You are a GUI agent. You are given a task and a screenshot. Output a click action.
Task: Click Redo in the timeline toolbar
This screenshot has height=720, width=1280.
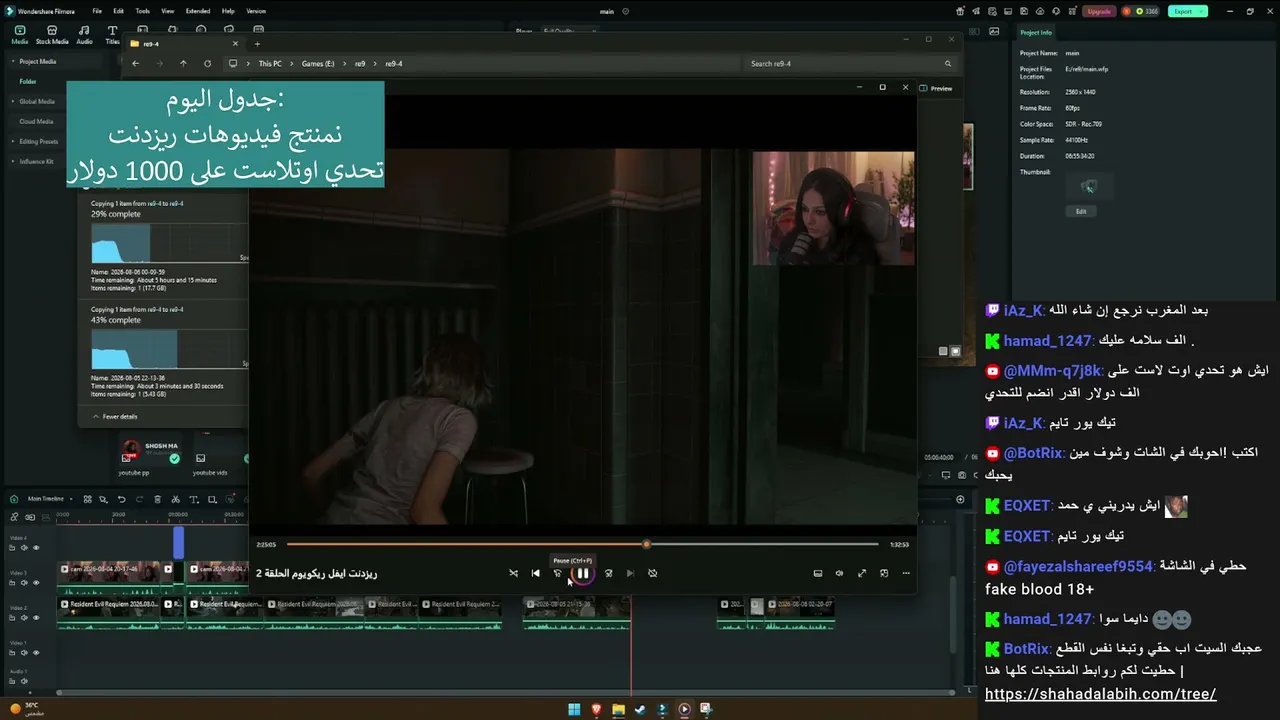point(139,499)
